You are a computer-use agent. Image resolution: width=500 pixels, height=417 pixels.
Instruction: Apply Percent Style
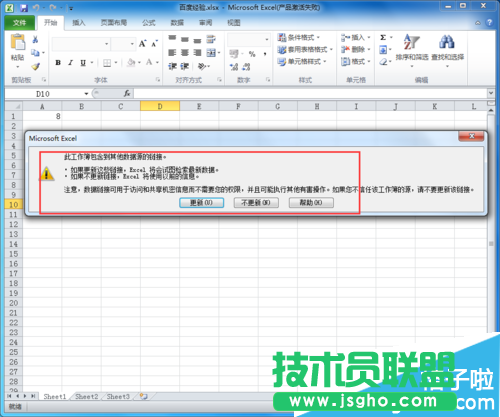pyautogui.click(x=252, y=54)
